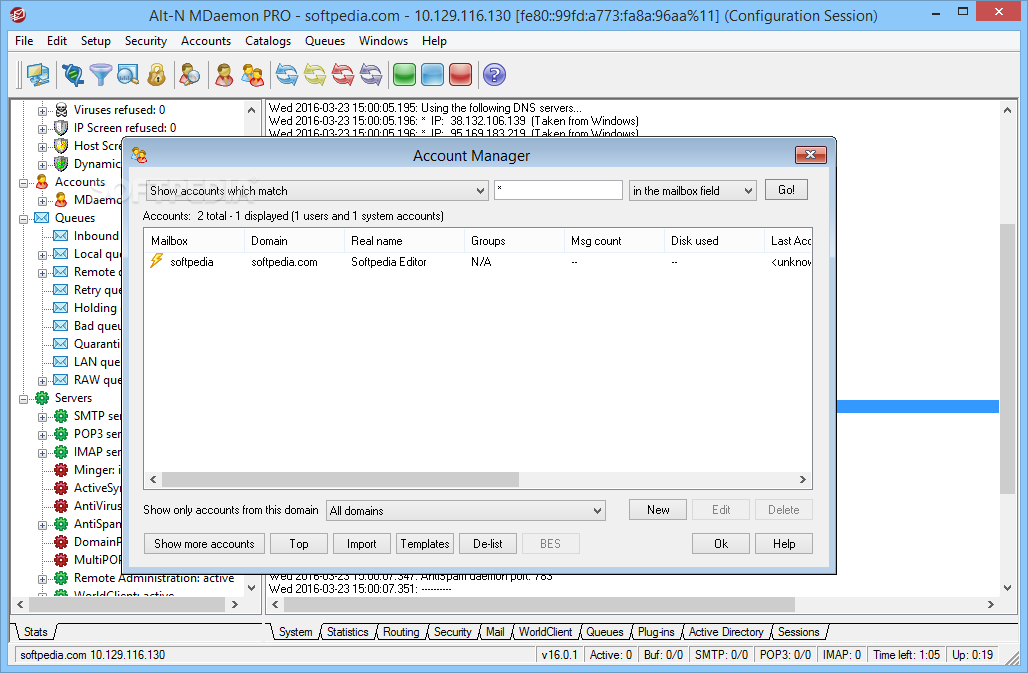Open the Security menu
Image resolution: width=1028 pixels, height=673 pixels.
(146, 41)
